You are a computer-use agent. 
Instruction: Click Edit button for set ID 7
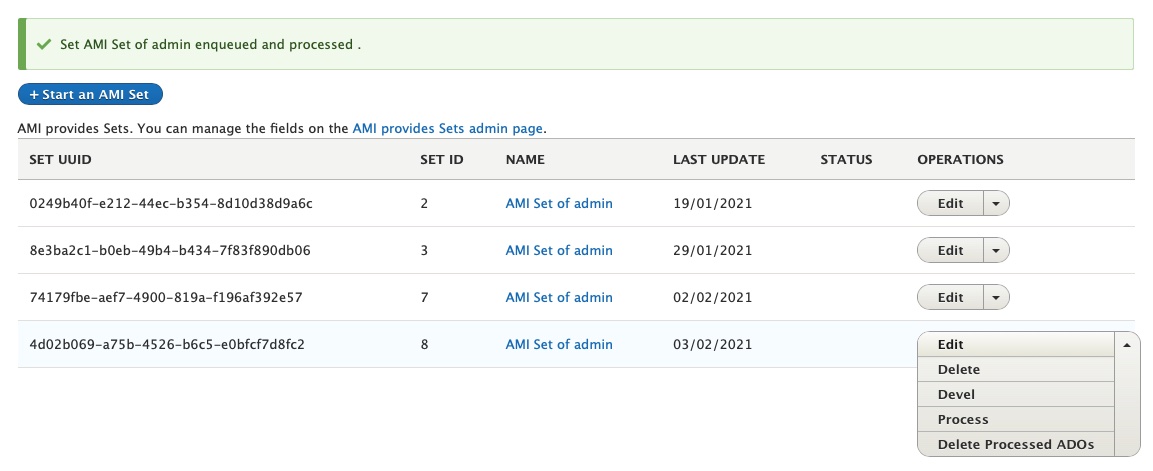[x=950, y=298]
